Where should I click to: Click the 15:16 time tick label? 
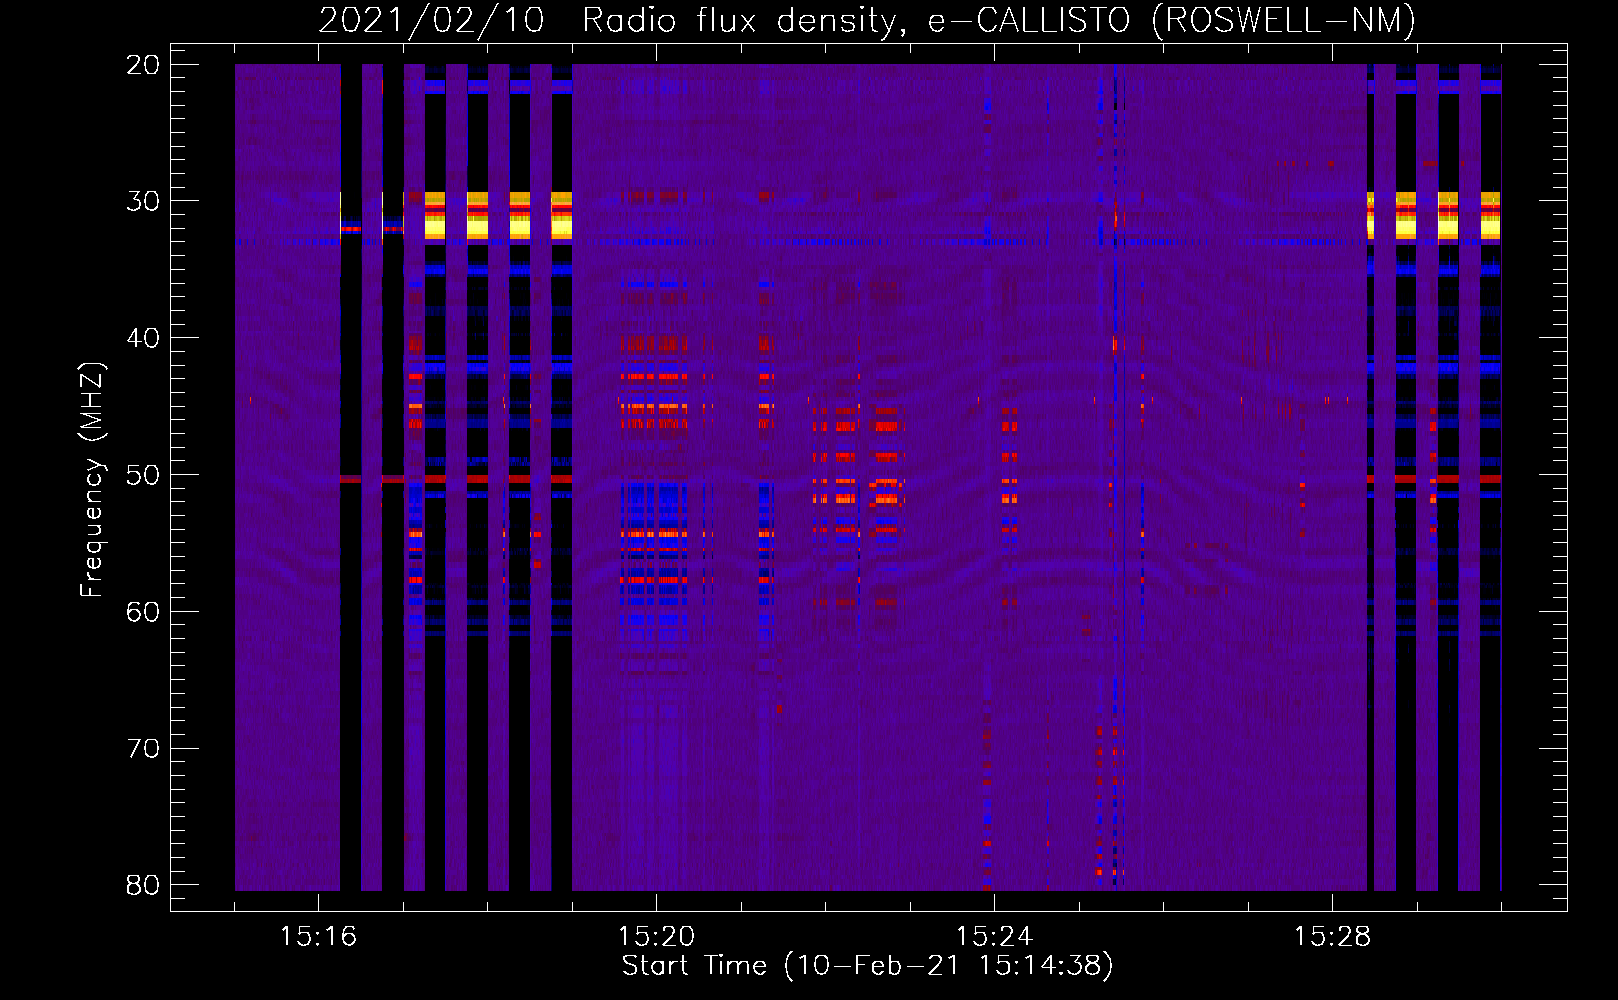tap(318, 937)
